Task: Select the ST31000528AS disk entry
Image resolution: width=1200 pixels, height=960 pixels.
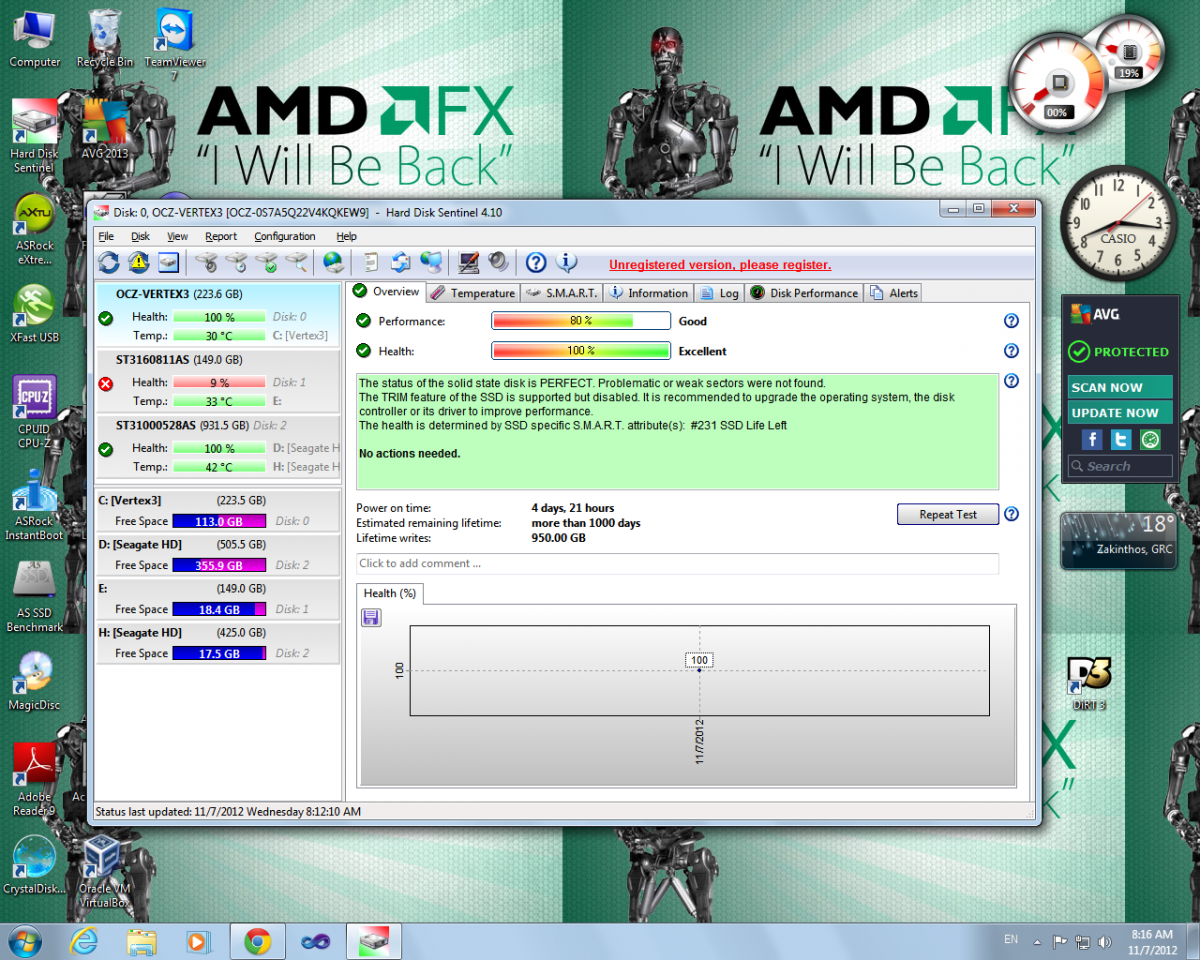Action: tap(218, 446)
